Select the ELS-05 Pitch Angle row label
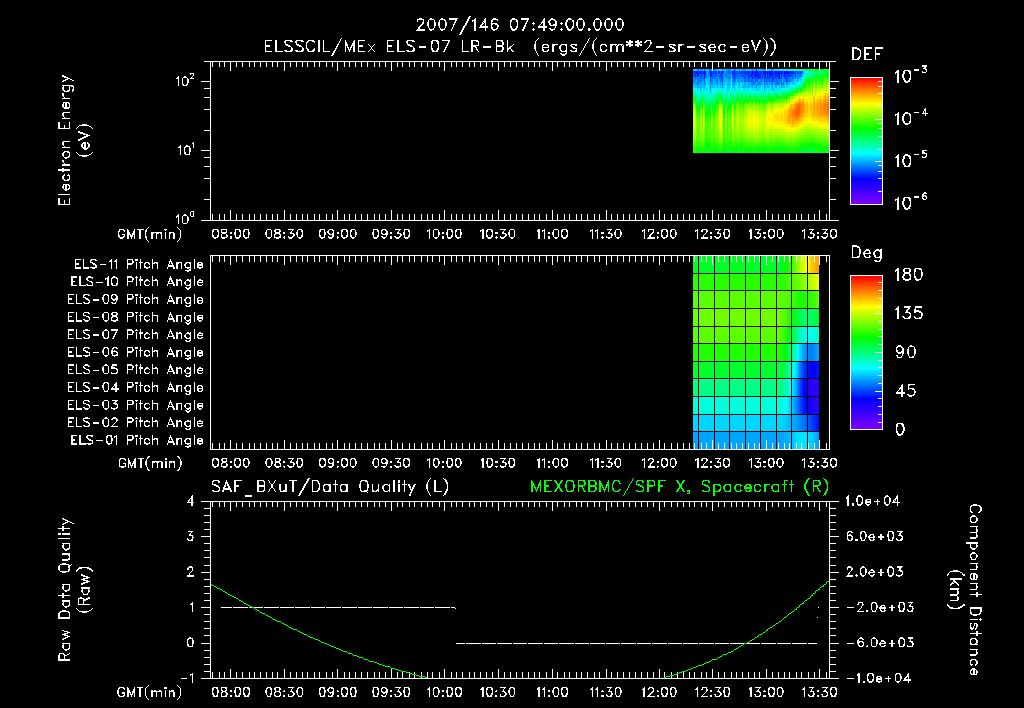Image resolution: width=1024 pixels, height=708 pixels. [x=135, y=370]
